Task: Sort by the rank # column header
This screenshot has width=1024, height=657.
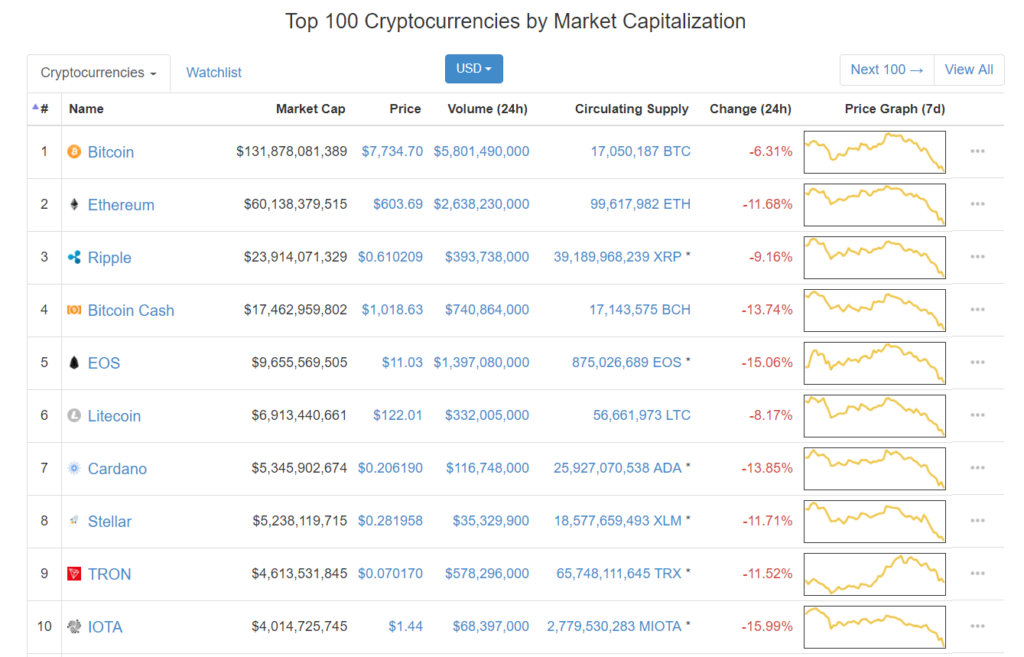Action: coord(40,108)
